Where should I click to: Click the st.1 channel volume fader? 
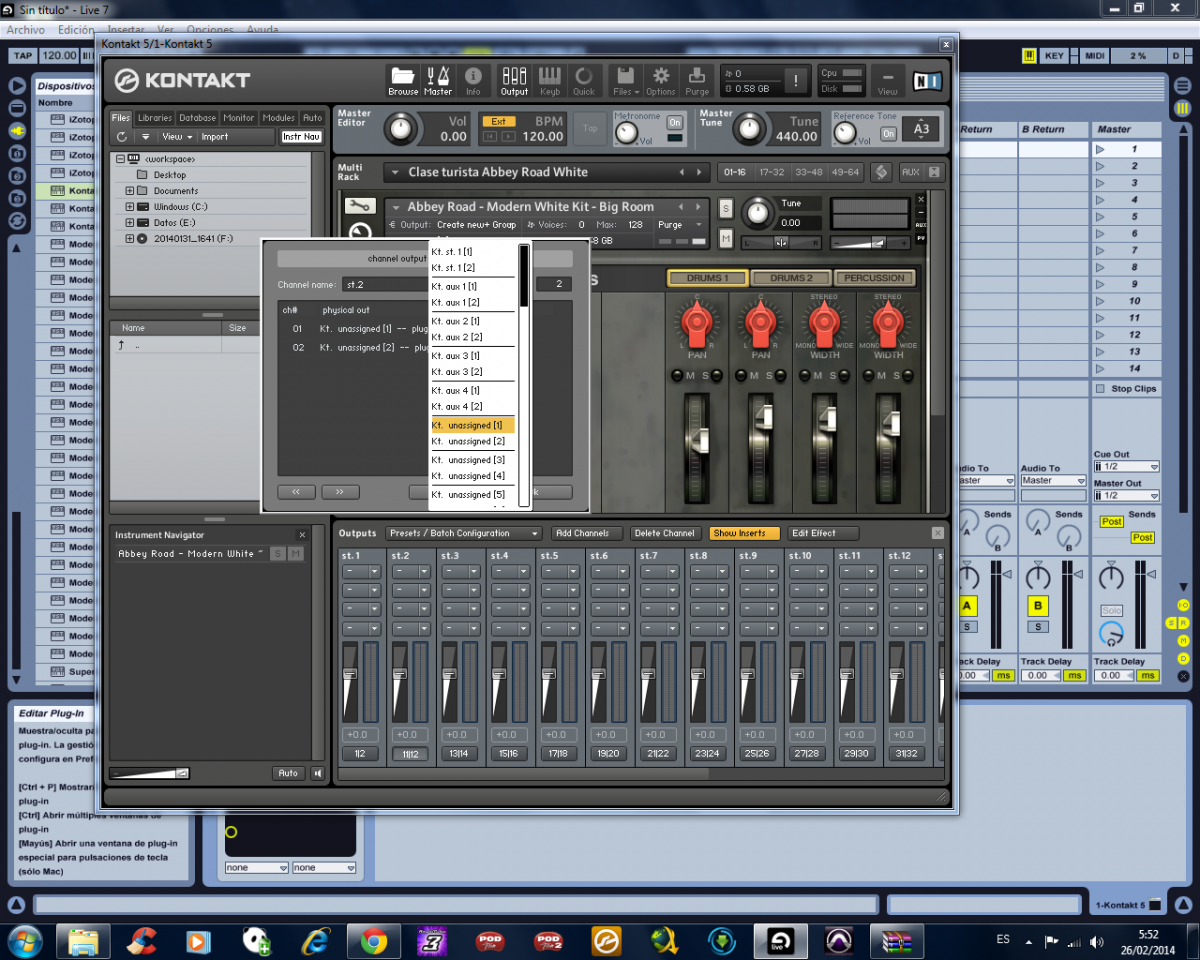tap(349, 675)
